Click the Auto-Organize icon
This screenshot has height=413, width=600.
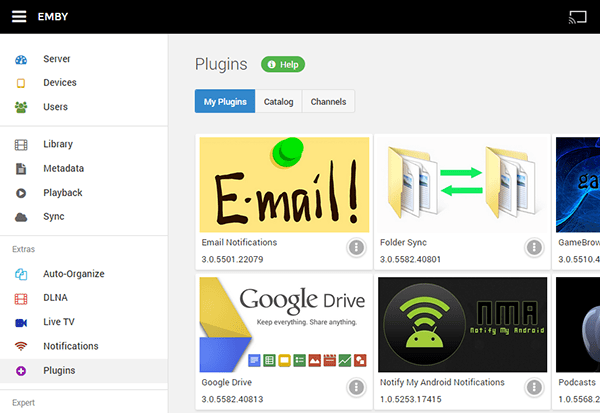pos(21,274)
